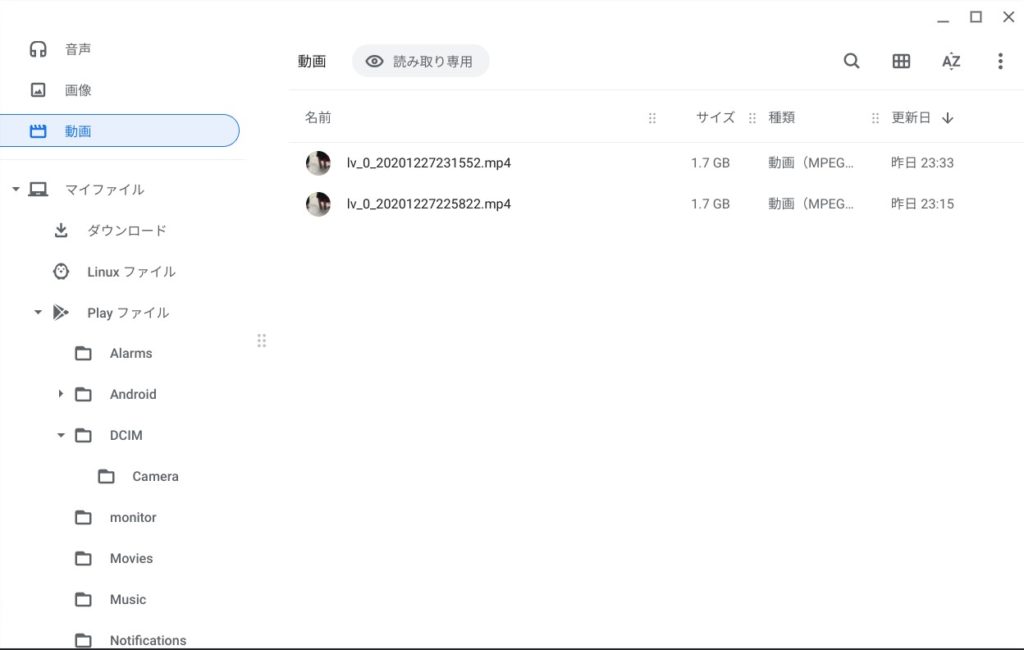Sort the file list by 名前 column
Image resolution: width=1024 pixels, height=650 pixels.
(x=318, y=118)
